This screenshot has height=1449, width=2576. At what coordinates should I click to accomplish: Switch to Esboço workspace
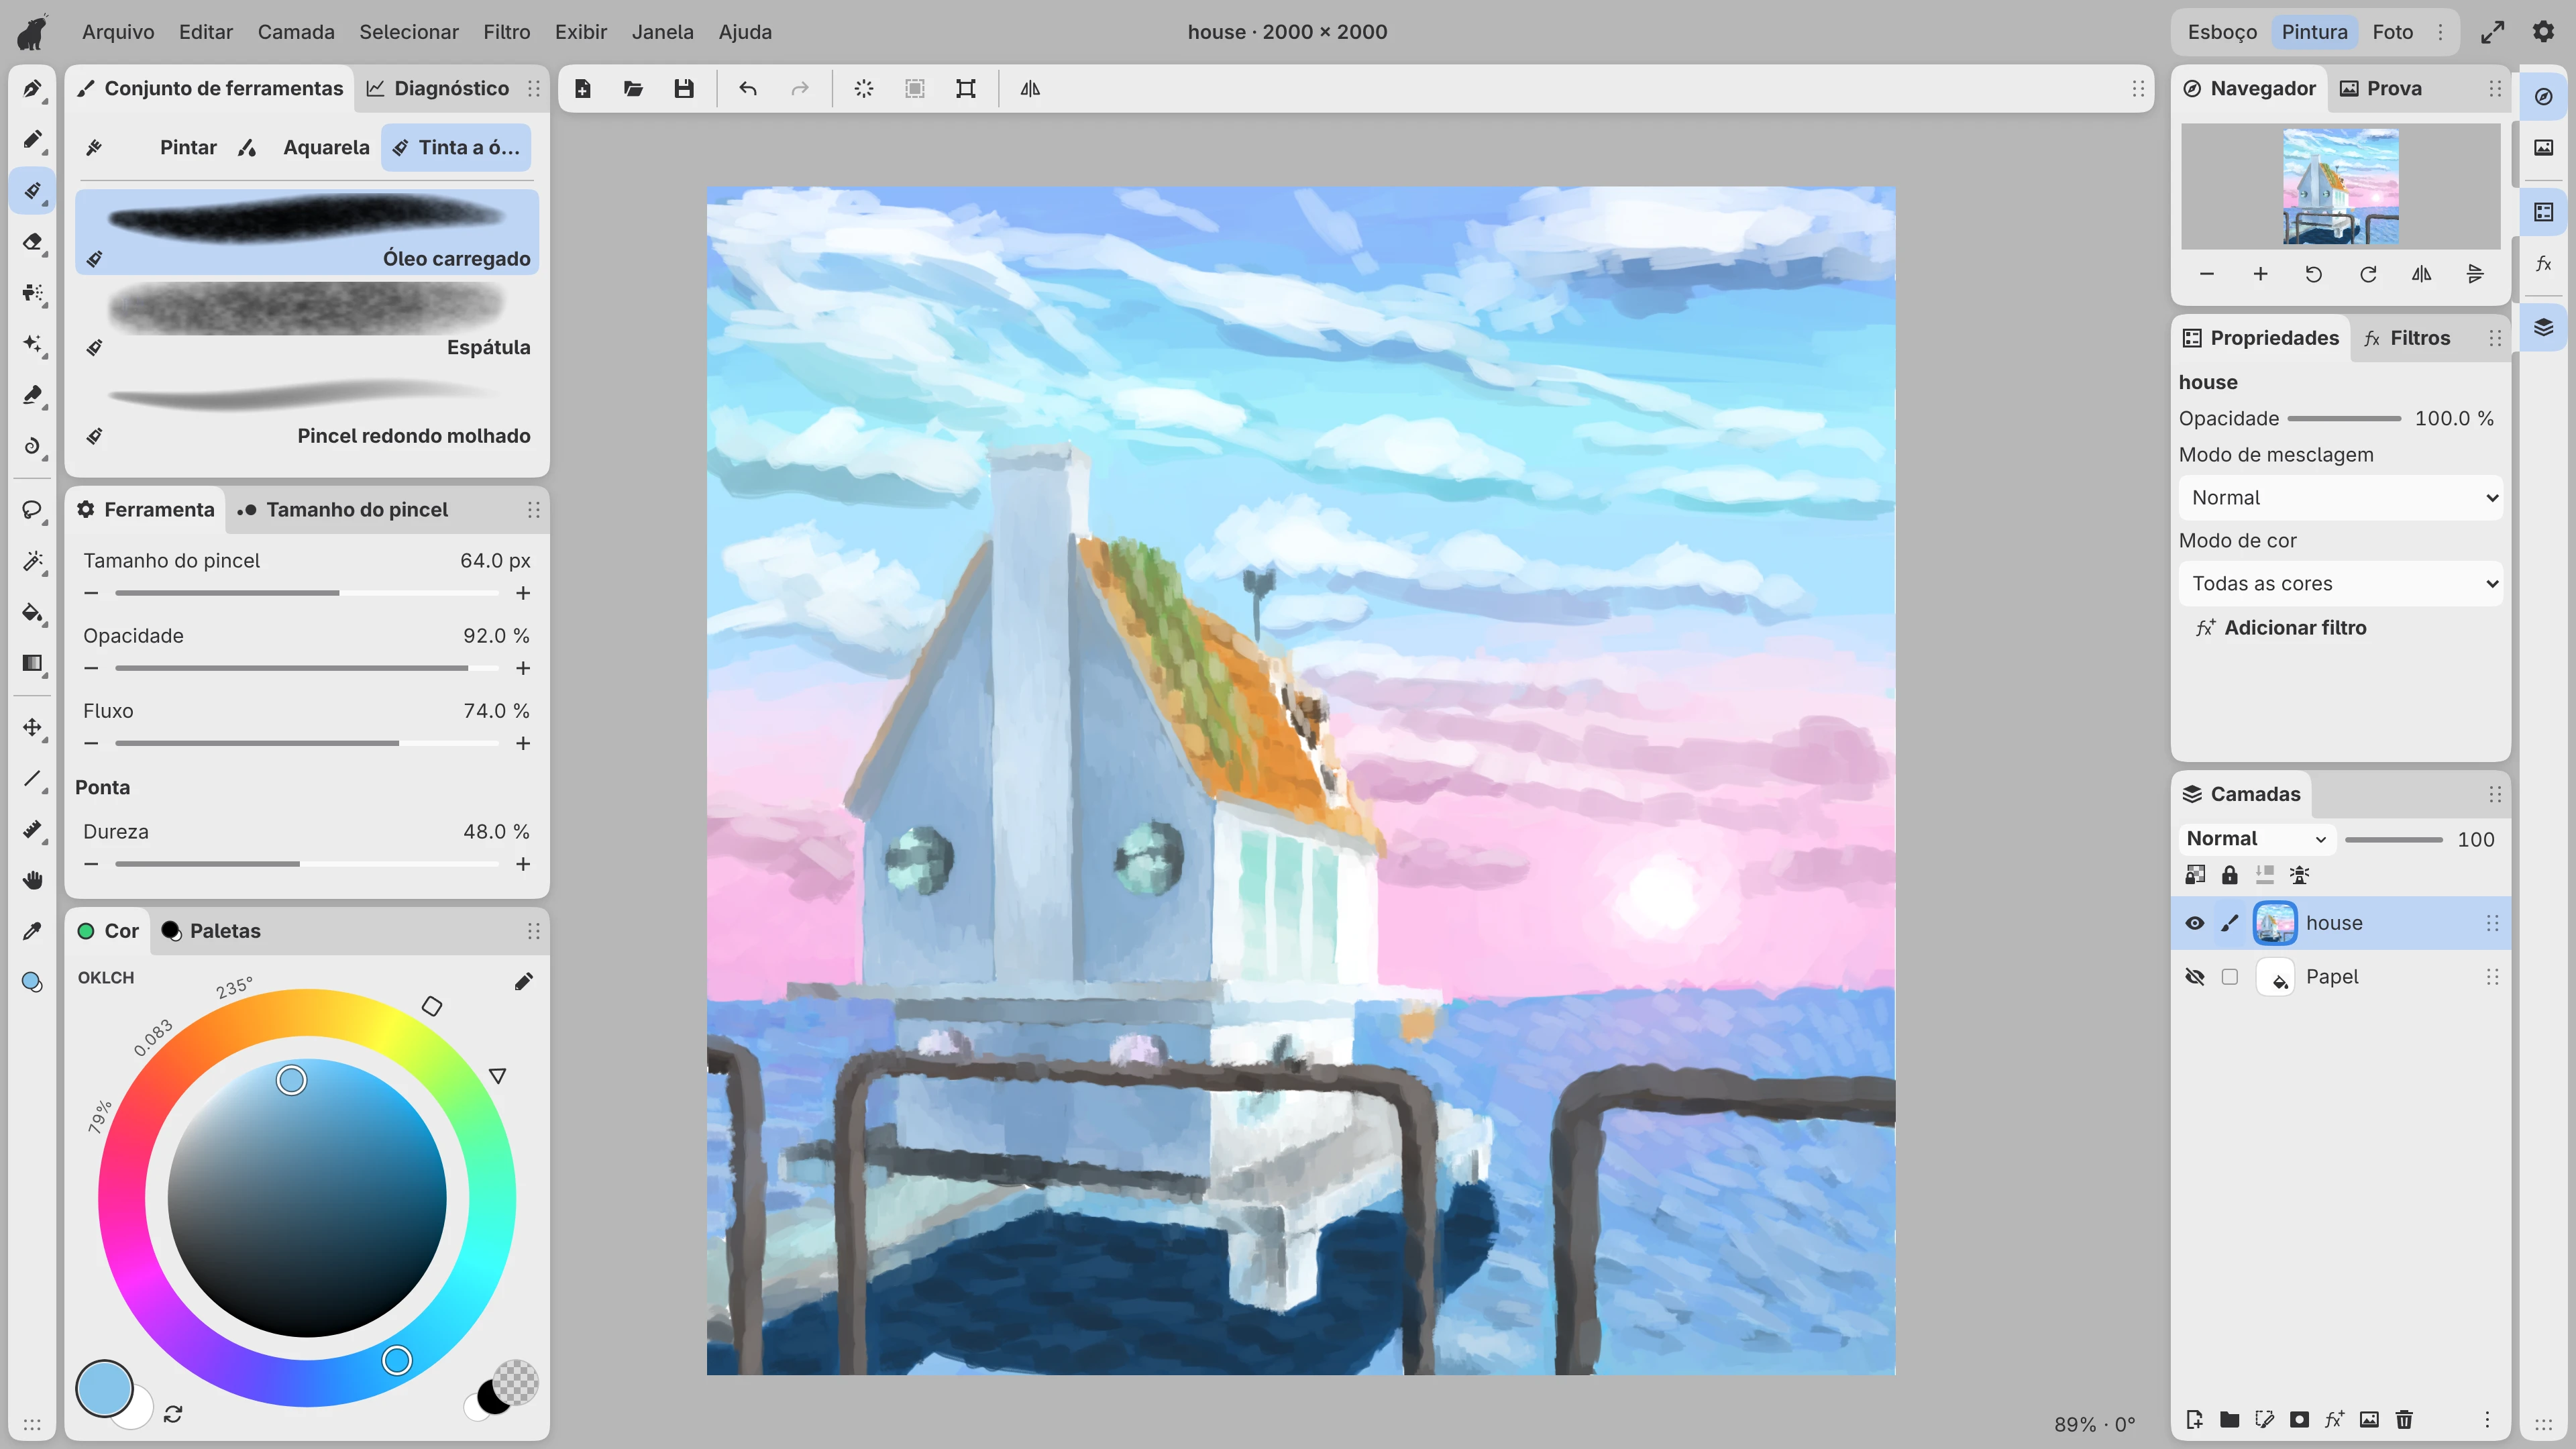click(x=2221, y=32)
